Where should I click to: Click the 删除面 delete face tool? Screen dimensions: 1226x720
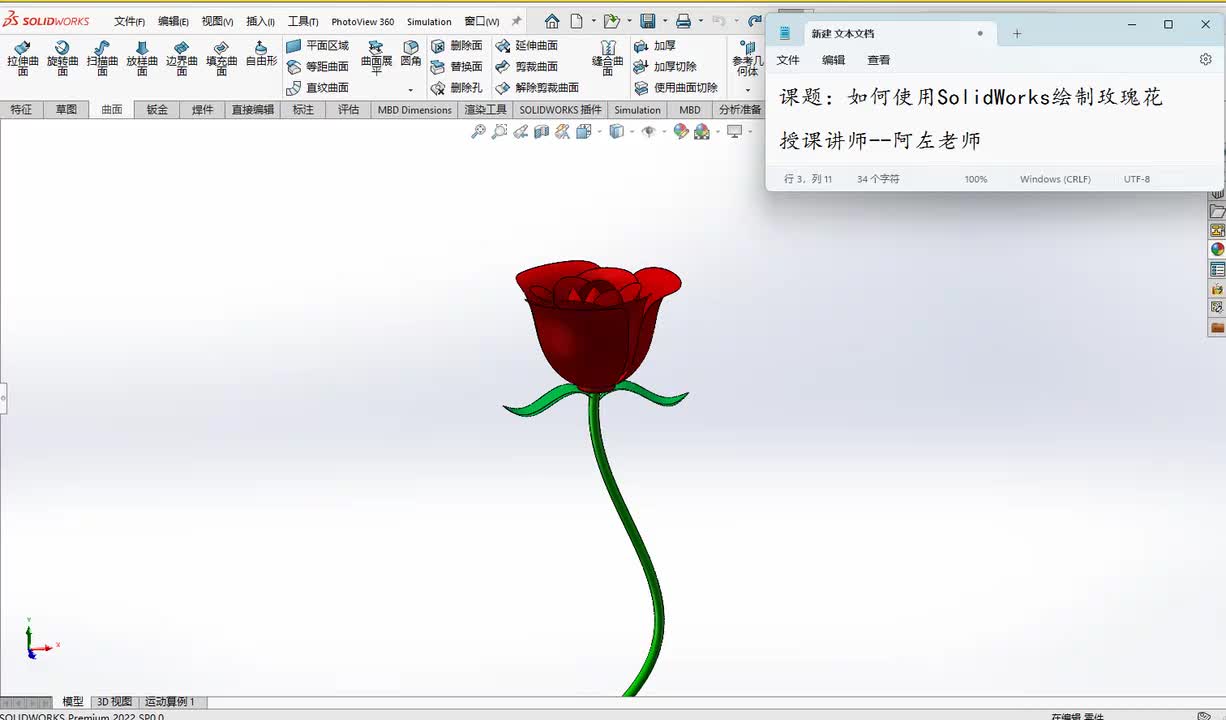coord(457,46)
